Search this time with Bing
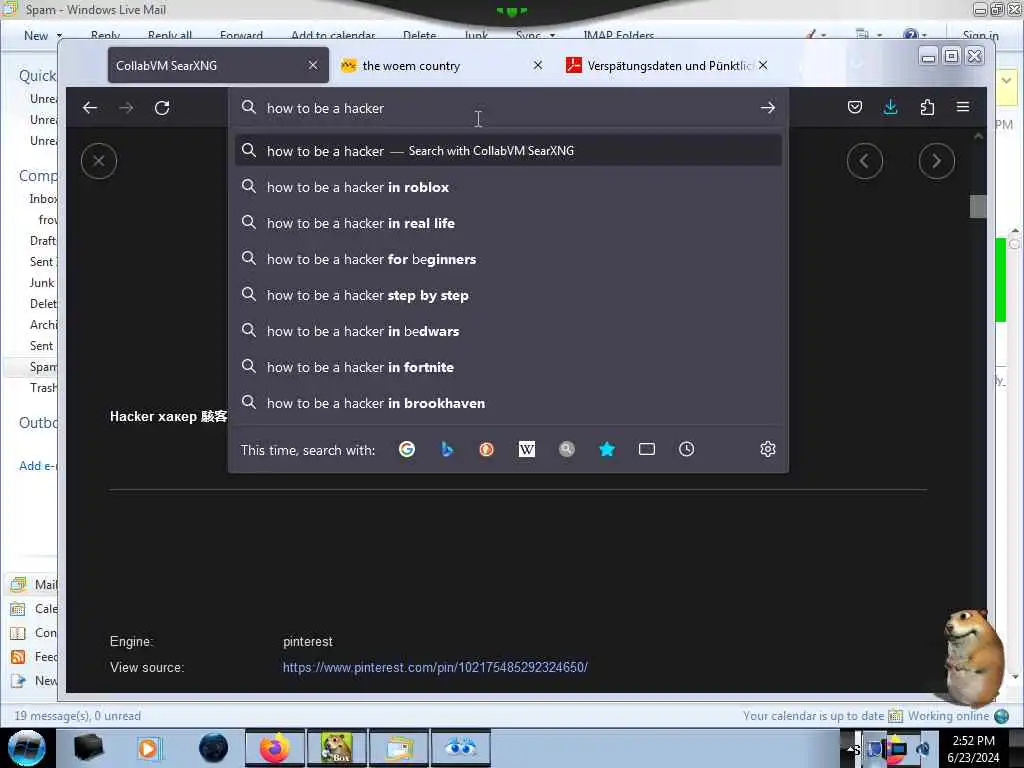 pyautogui.click(x=447, y=449)
